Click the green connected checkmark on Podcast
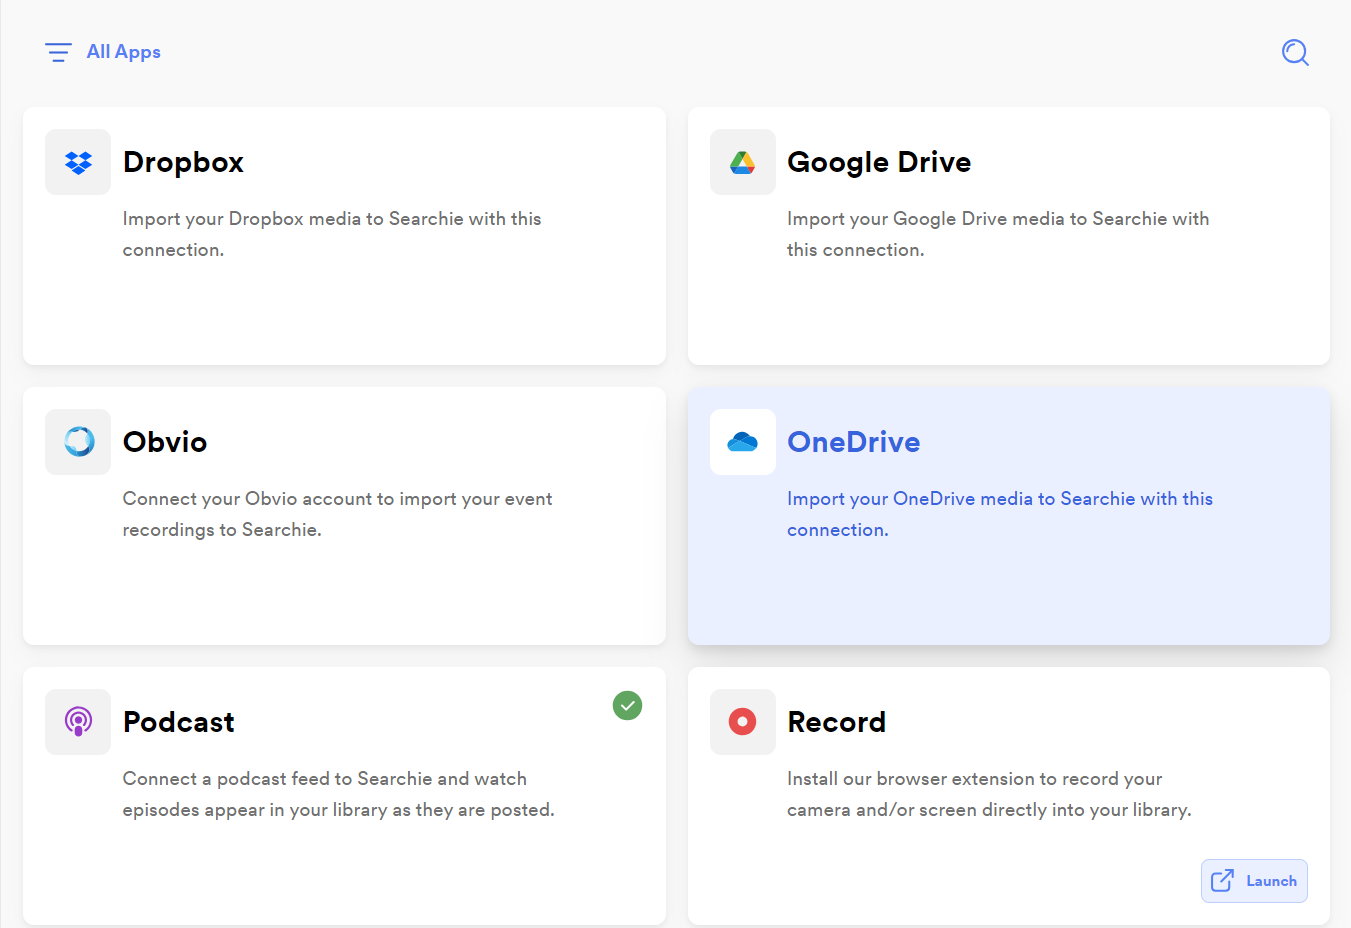The width and height of the screenshot is (1351, 928). click(x=627, y=706)
